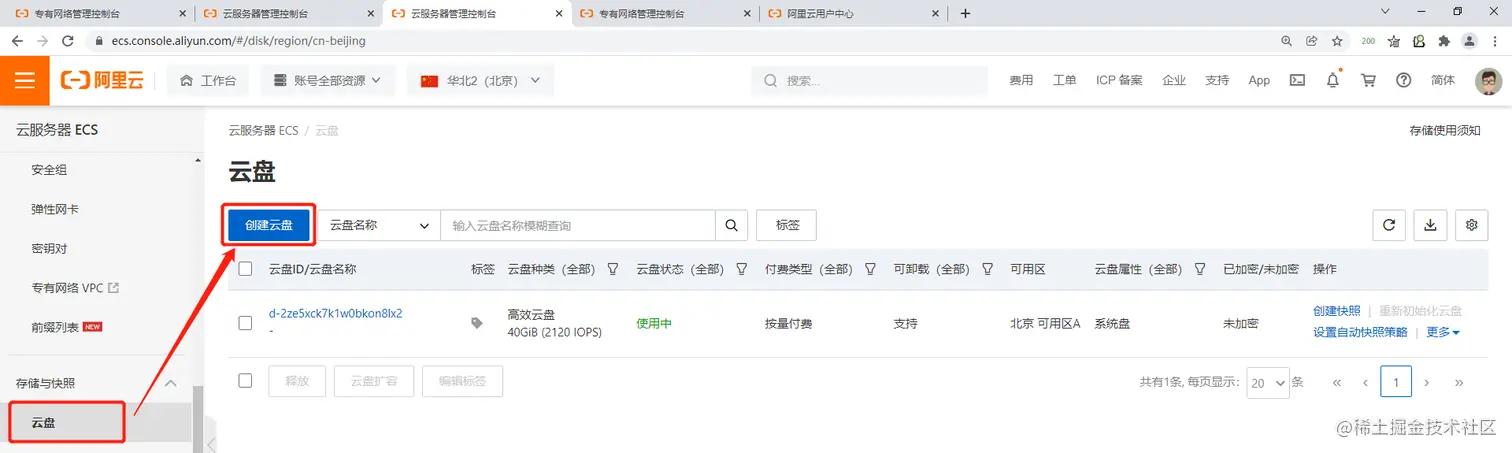Filter by 云盘属性 funnel icon
The height and width of the screenshot is (453, 1512).
(x=1202, y=270)
